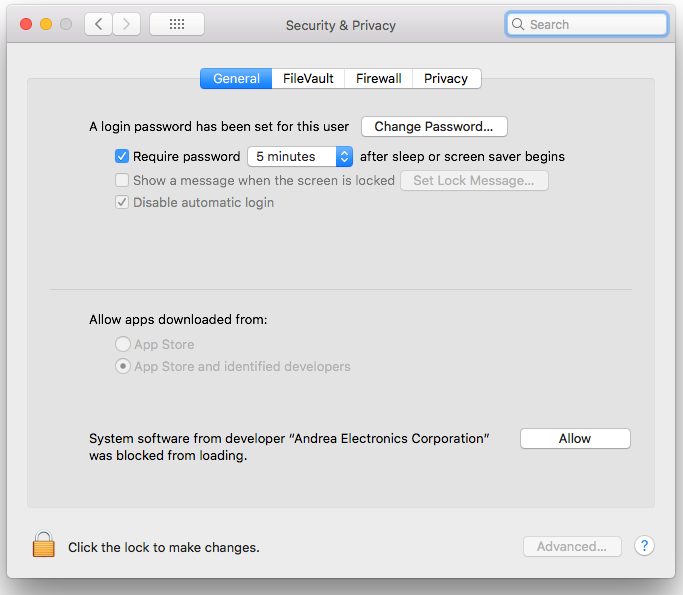Go forward using the right arrow button
The height and width of the screenshot is (595, 683).
point(126,24)
